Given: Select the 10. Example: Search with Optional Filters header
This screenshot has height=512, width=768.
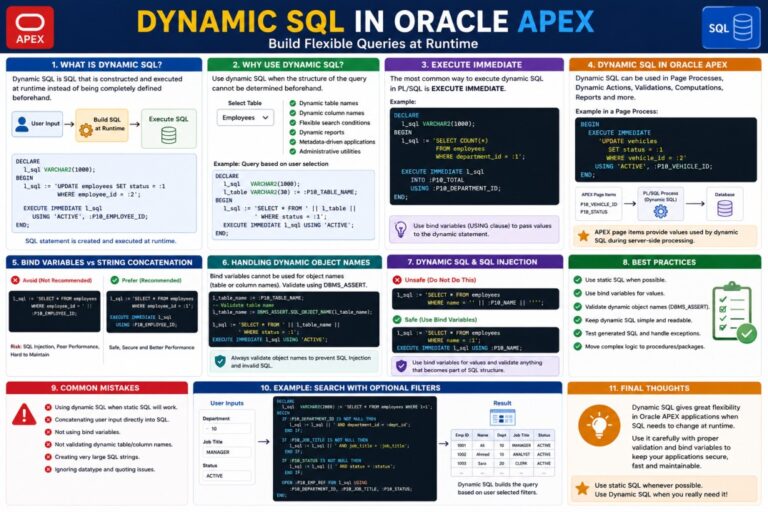Looking at the screenshot, I should click(378, 388).
